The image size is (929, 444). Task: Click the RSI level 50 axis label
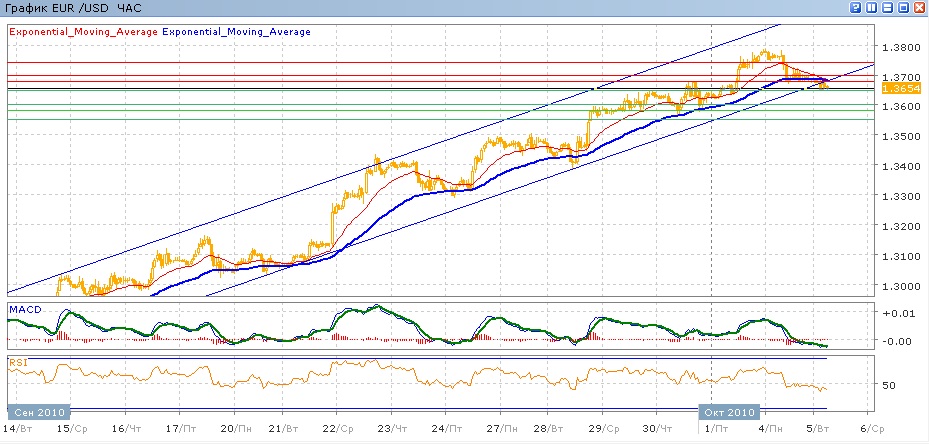(x=888, y=385)
